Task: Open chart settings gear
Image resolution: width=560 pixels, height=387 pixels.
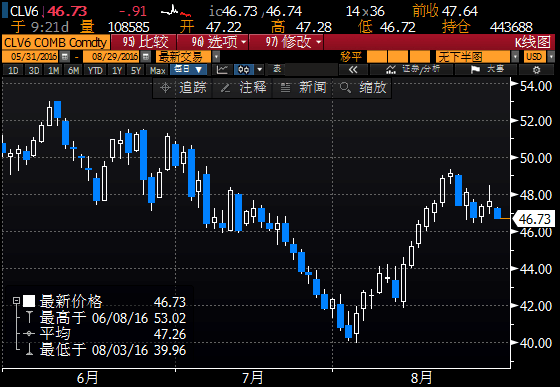Action: pyautogui.click(x=536, y=70)
